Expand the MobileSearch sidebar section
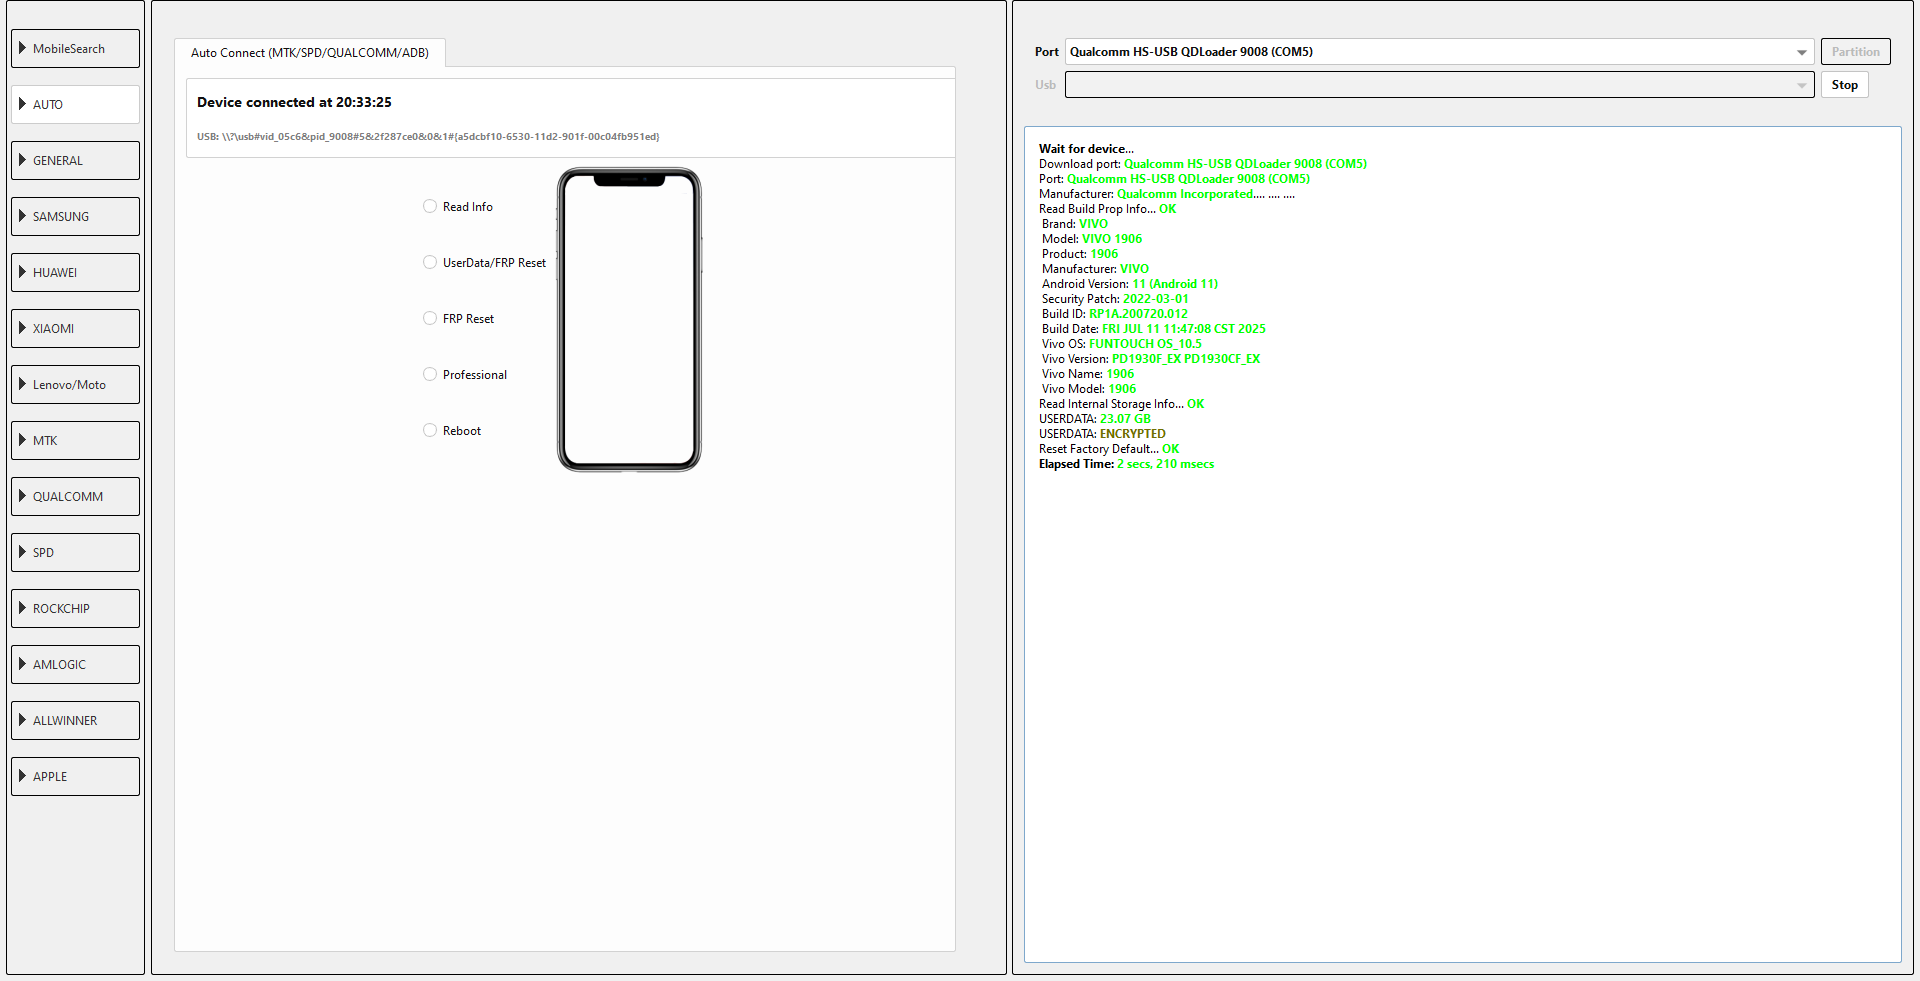This screenshot has height=981, width=1920. [75, 48]
